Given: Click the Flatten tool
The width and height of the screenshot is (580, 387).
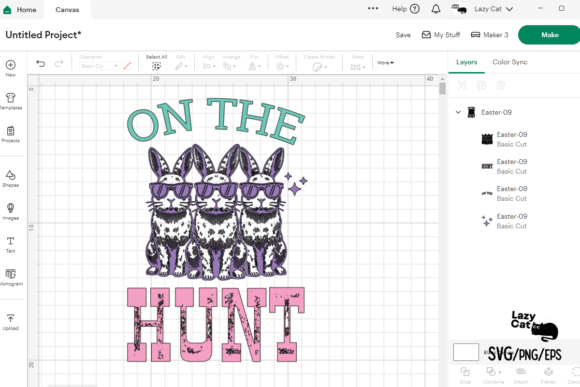Looking at the screenshot, I should pos(548,375).
